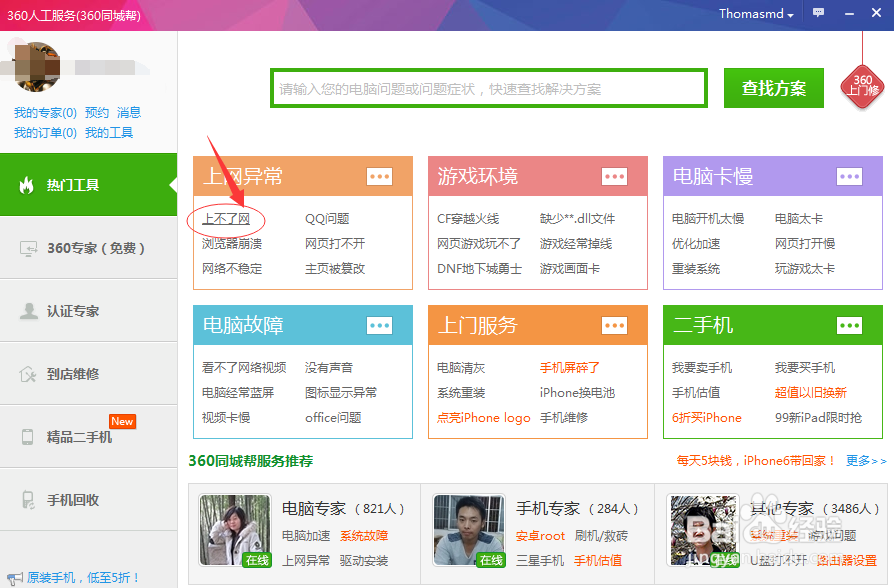Select 缺少**.dll文件 link
Viewport: 894px width, 588px height.
coord(578,219)
